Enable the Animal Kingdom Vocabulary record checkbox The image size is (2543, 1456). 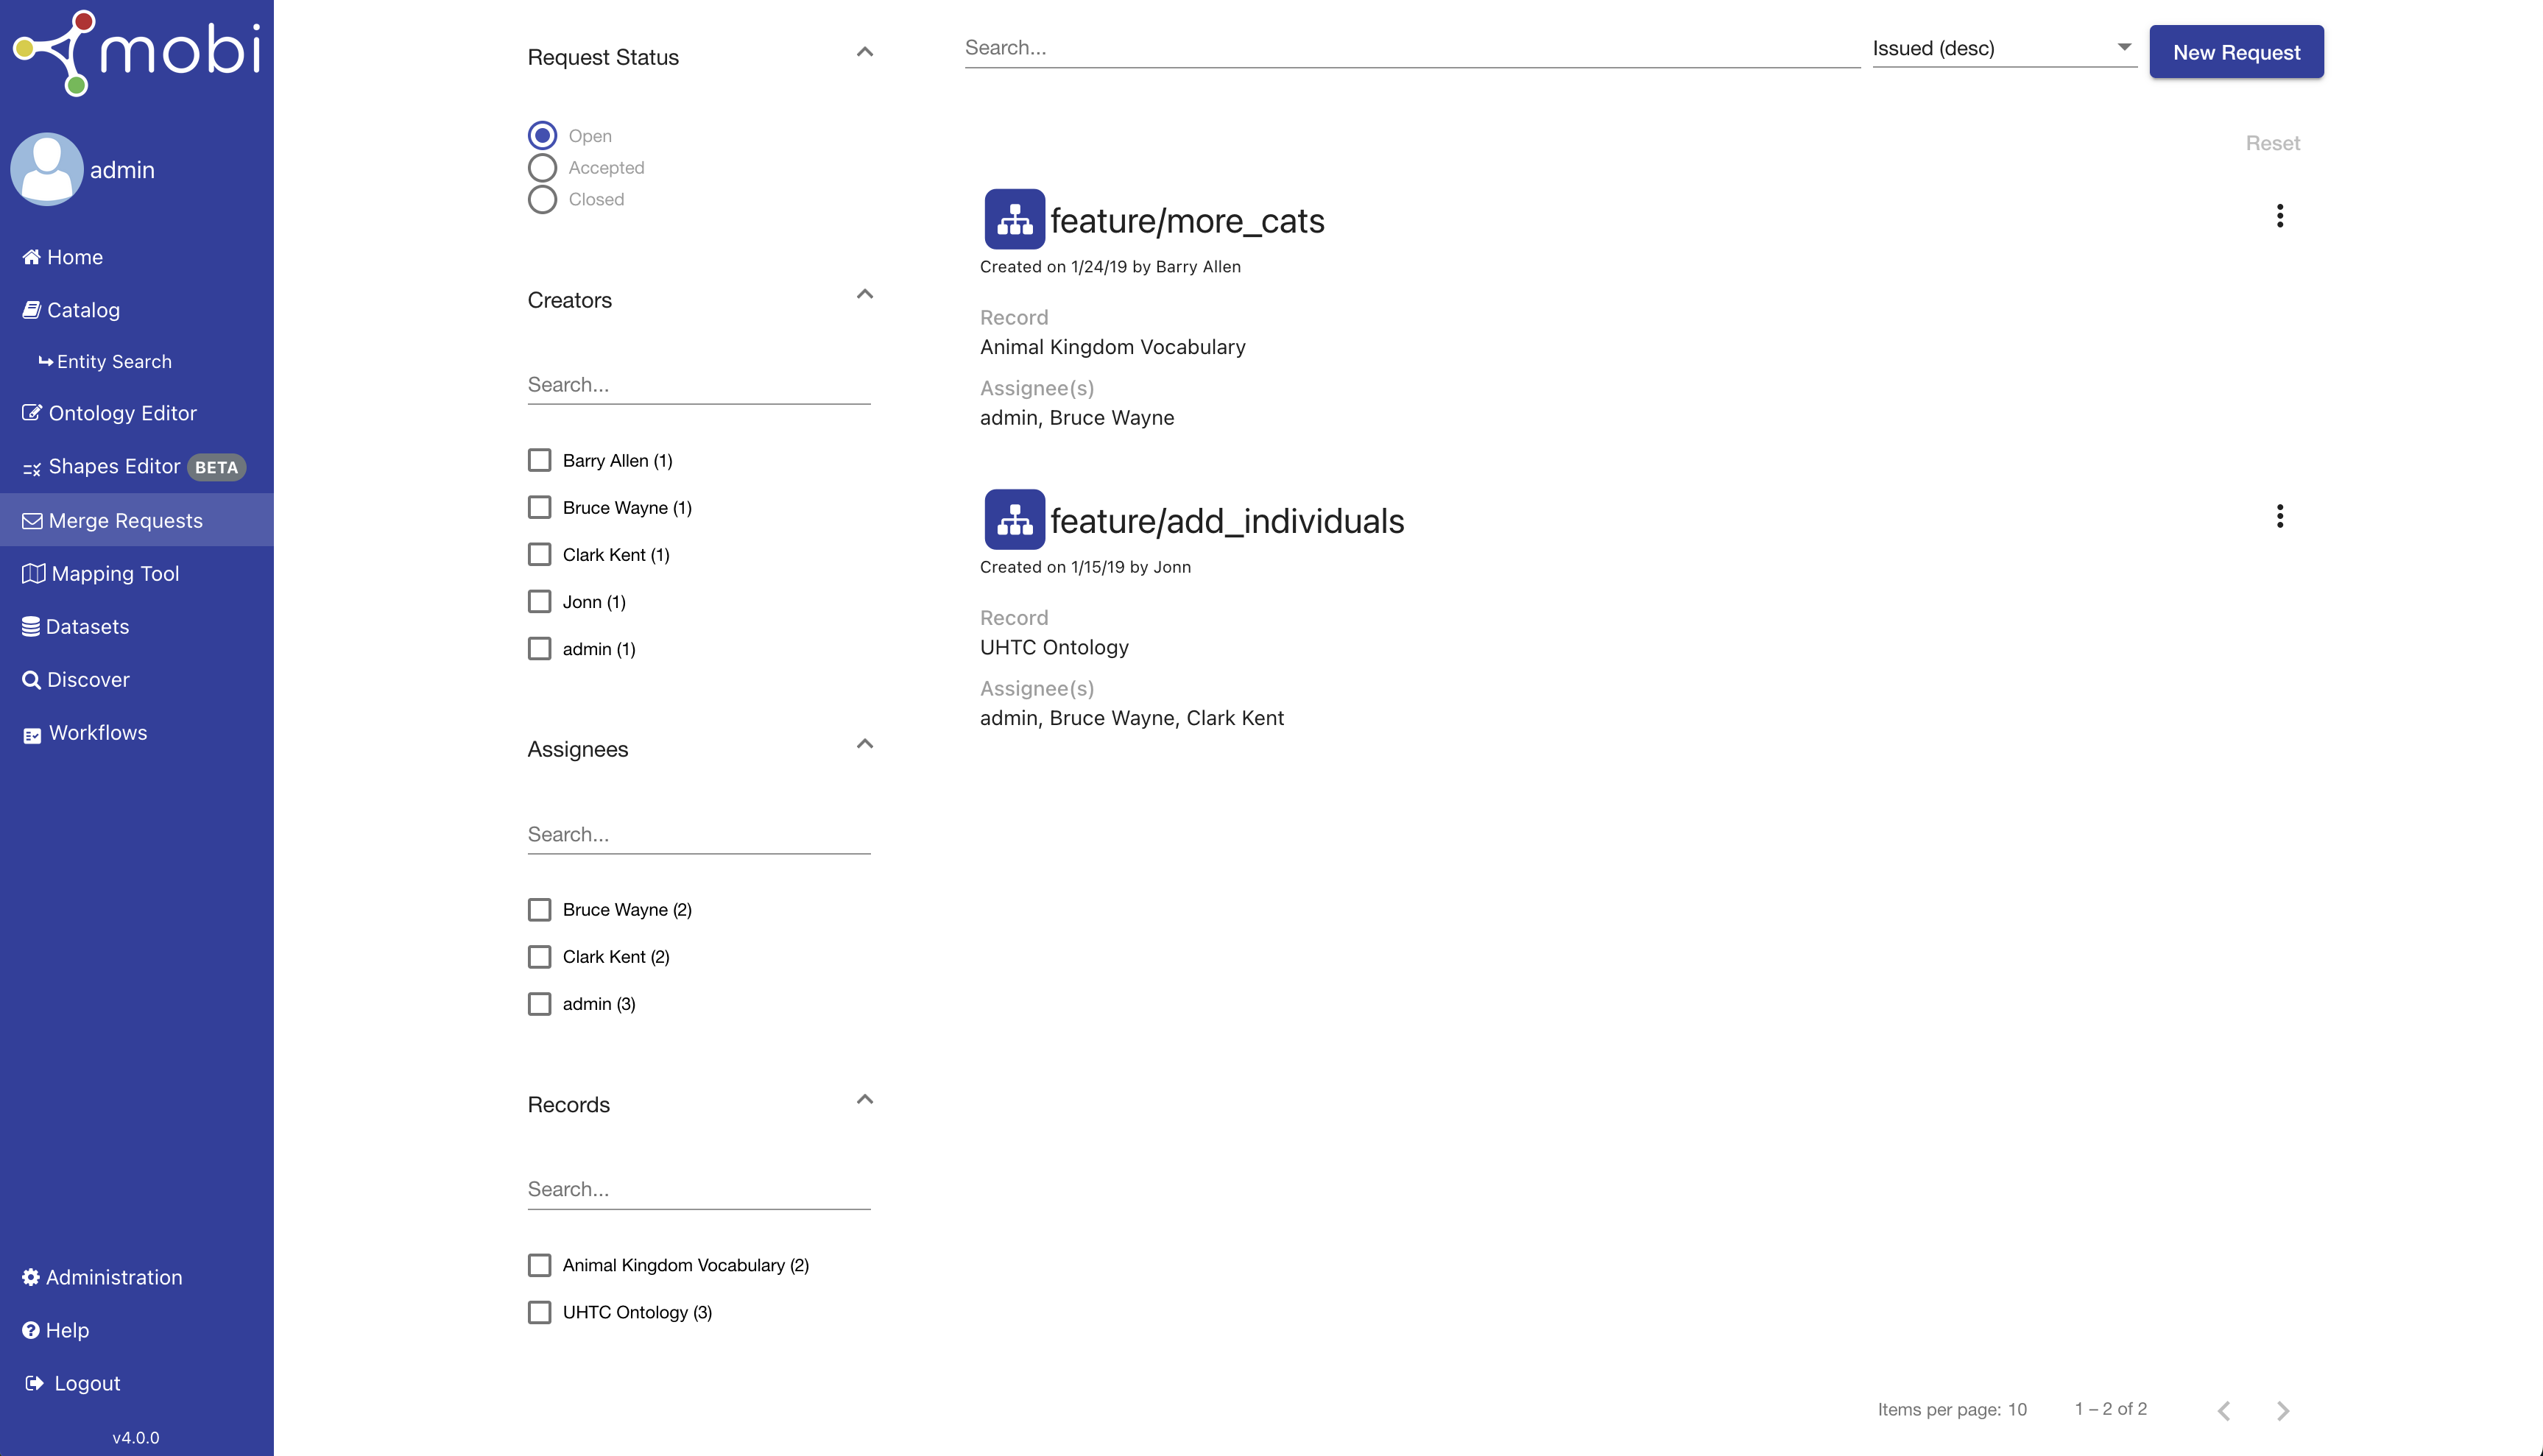pos(540,1264)
